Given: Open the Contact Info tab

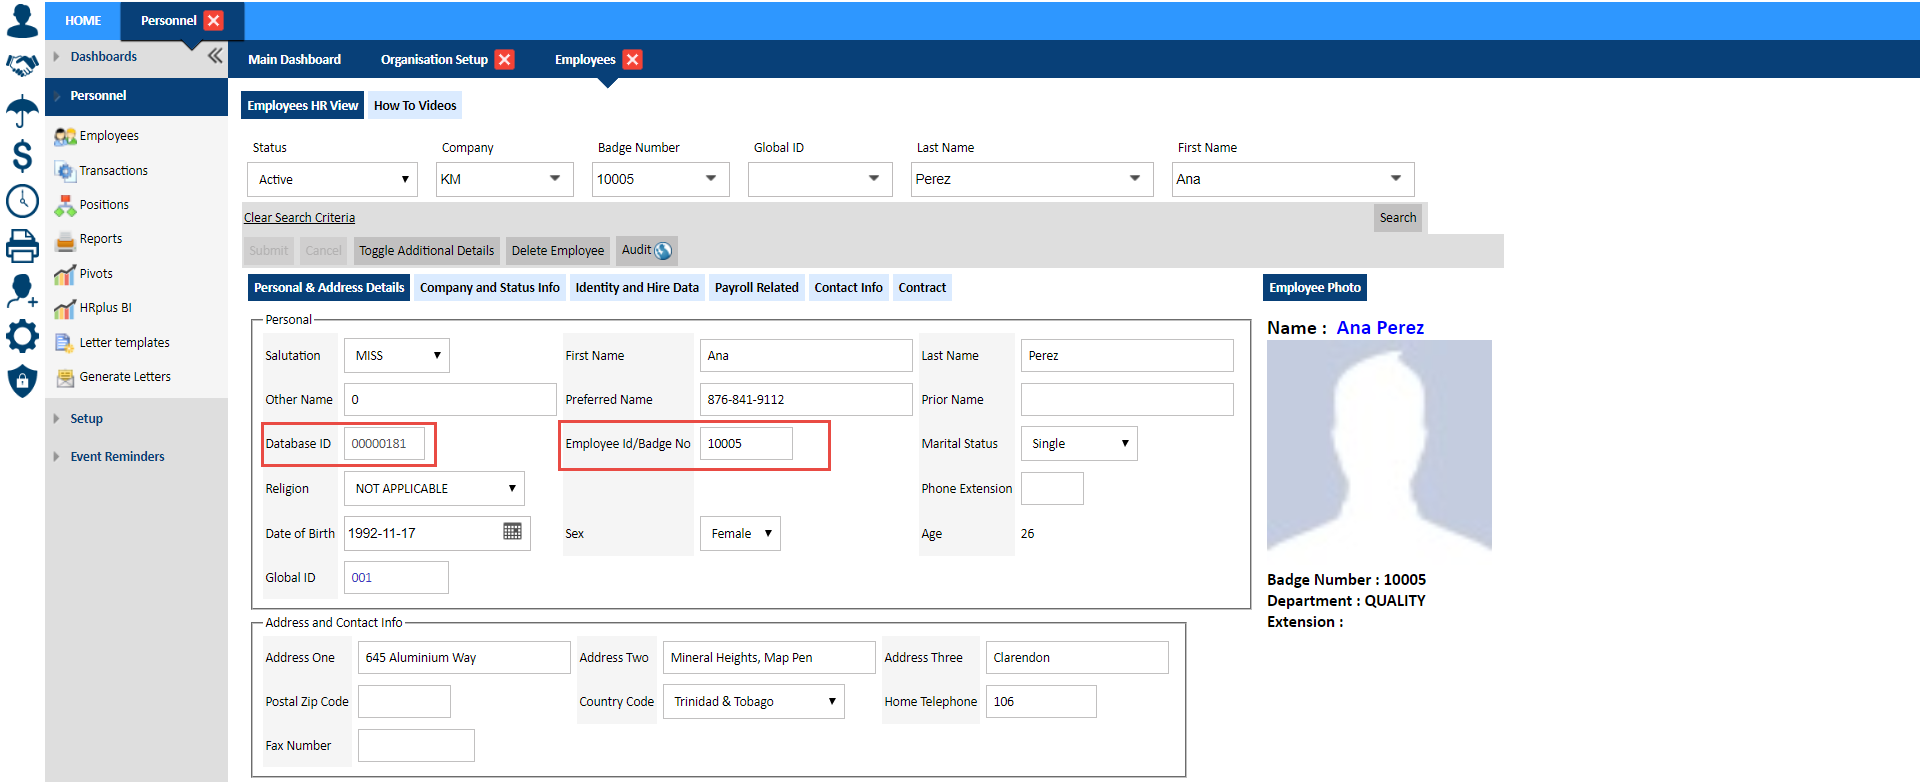Looking at the screenshot, I should (x=849, y=287).
